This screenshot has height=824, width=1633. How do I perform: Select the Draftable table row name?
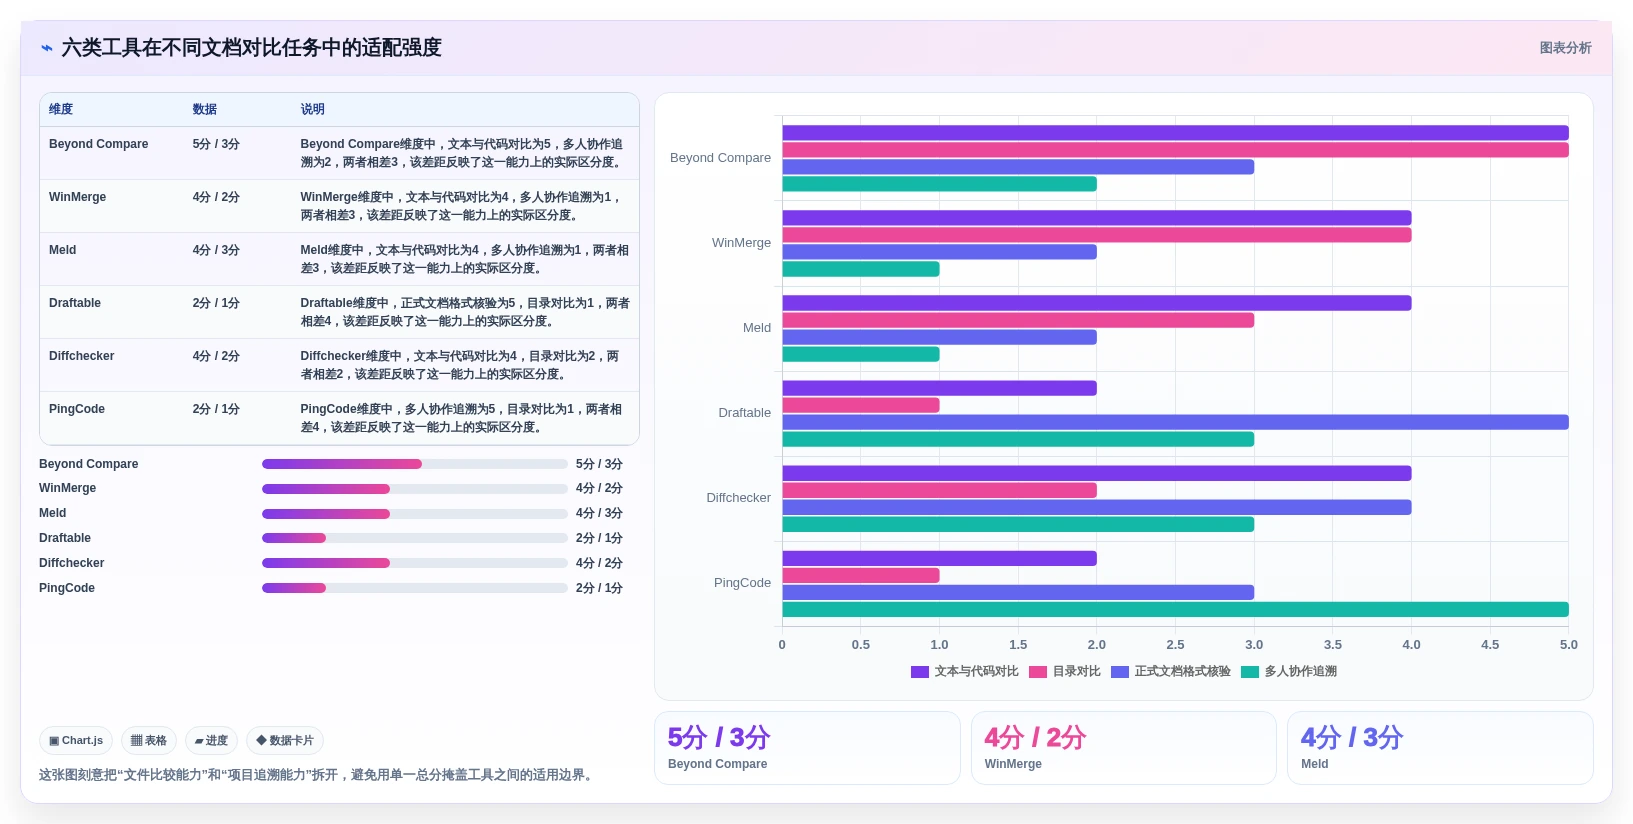click(x=75, y=303)
